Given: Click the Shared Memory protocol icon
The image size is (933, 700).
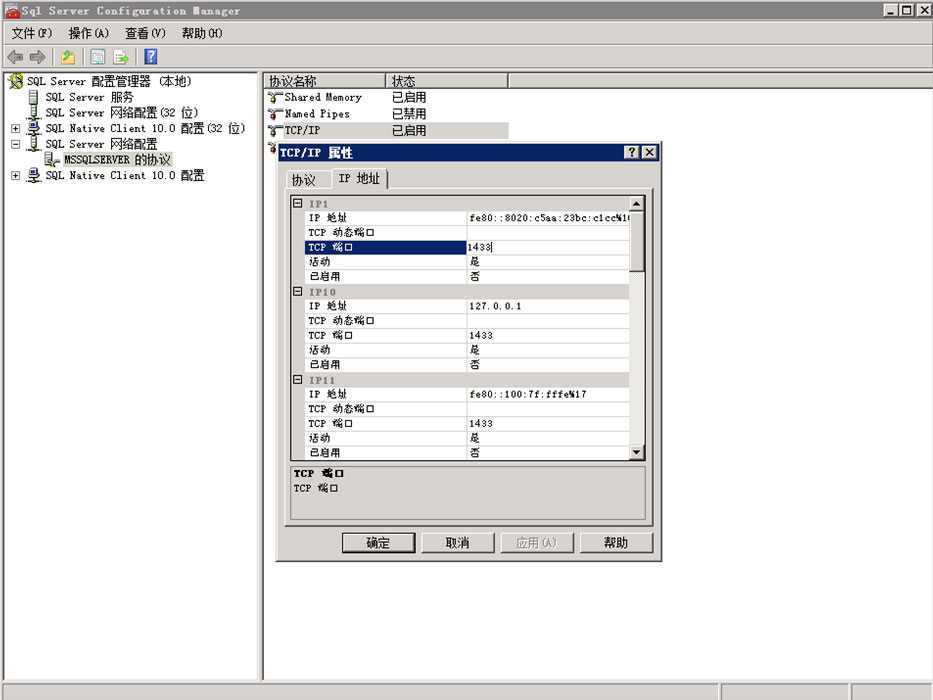Looking at the screenshot, I should [274, 98].
